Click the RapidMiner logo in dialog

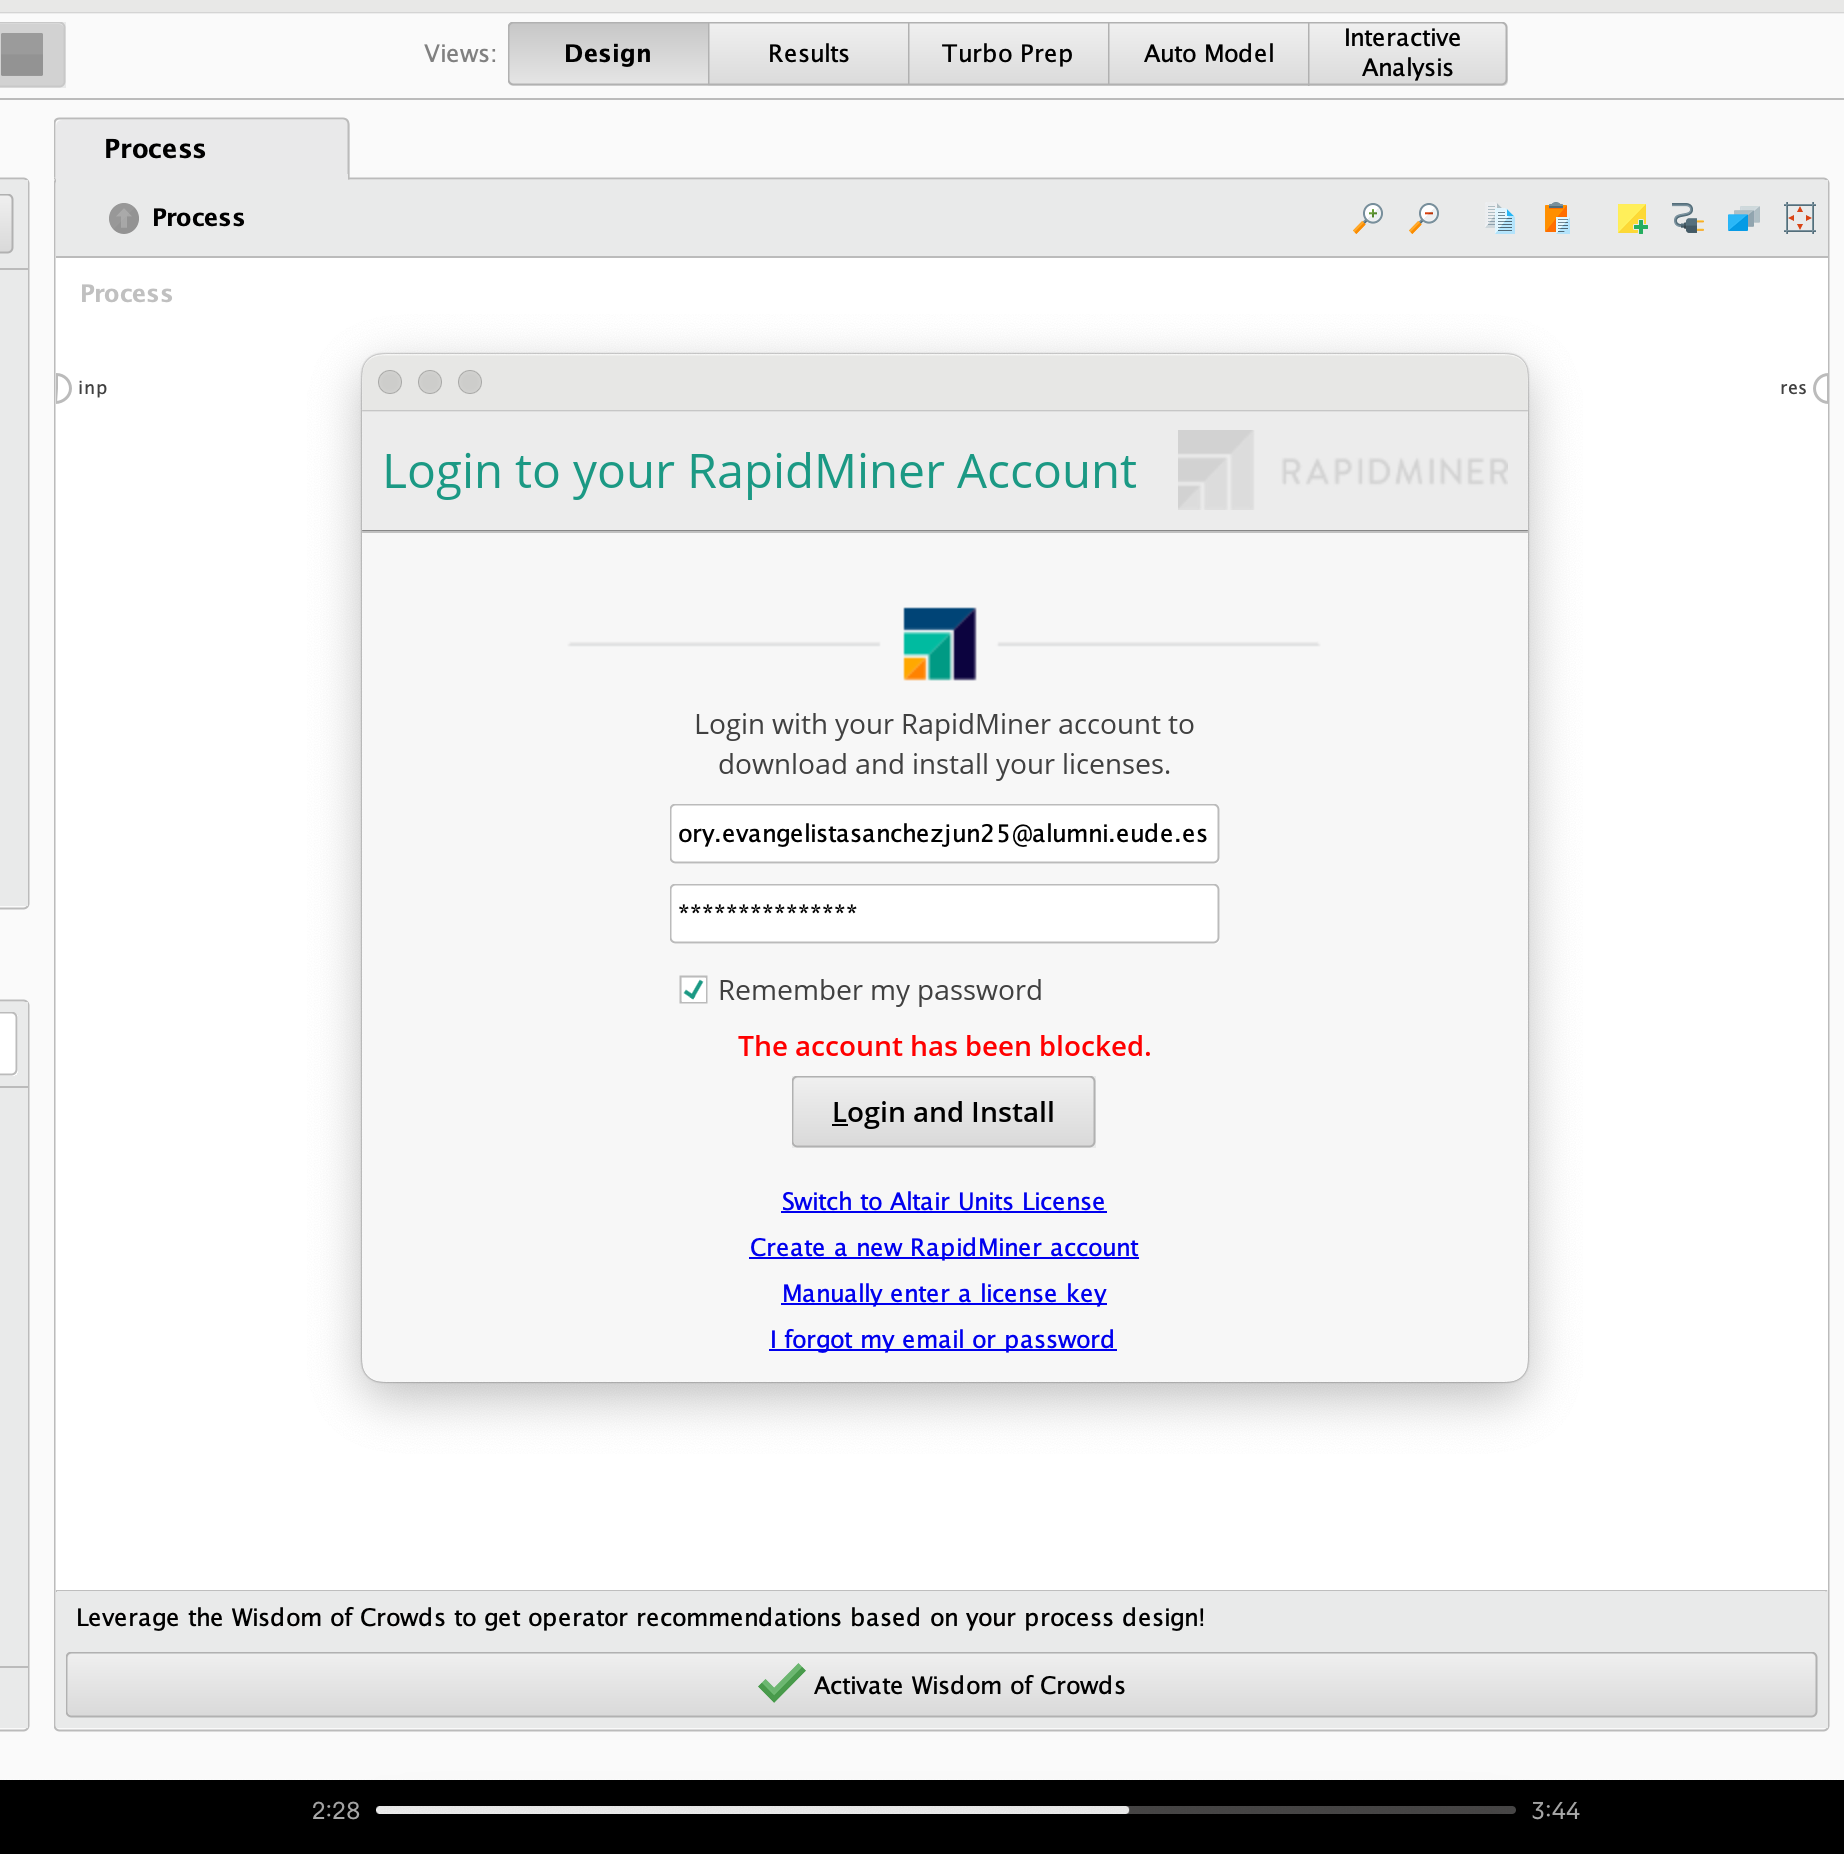pyautogui.click(x=939, y=644)
